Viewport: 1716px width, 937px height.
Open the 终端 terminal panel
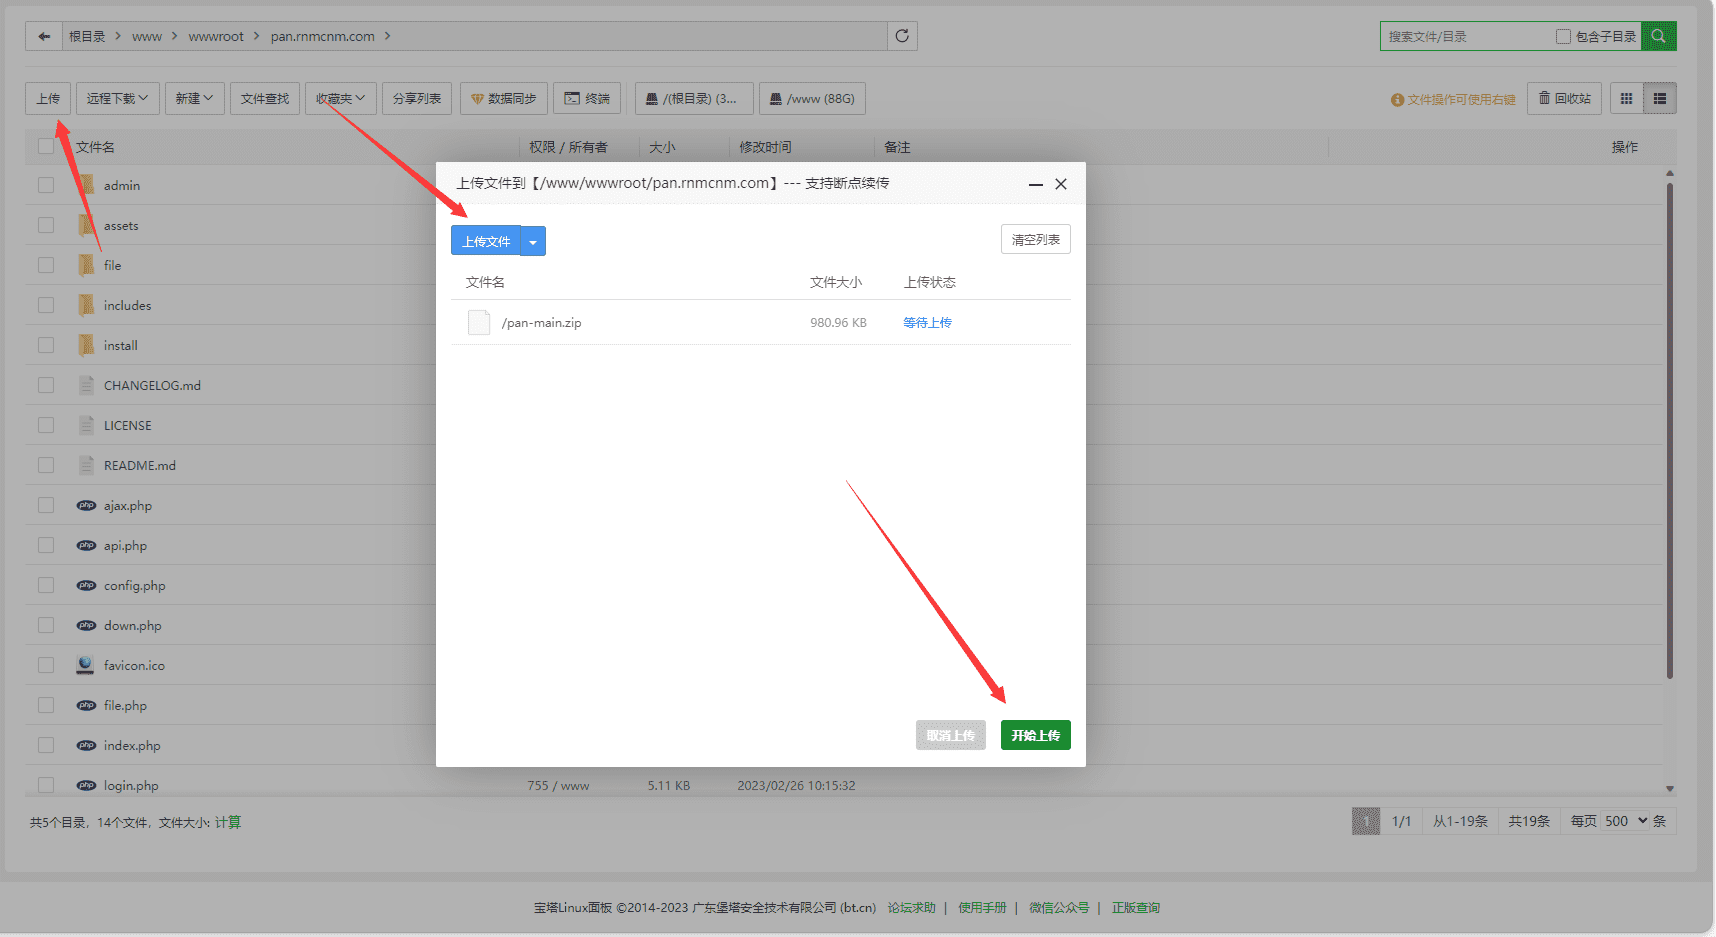coord(588,98)
